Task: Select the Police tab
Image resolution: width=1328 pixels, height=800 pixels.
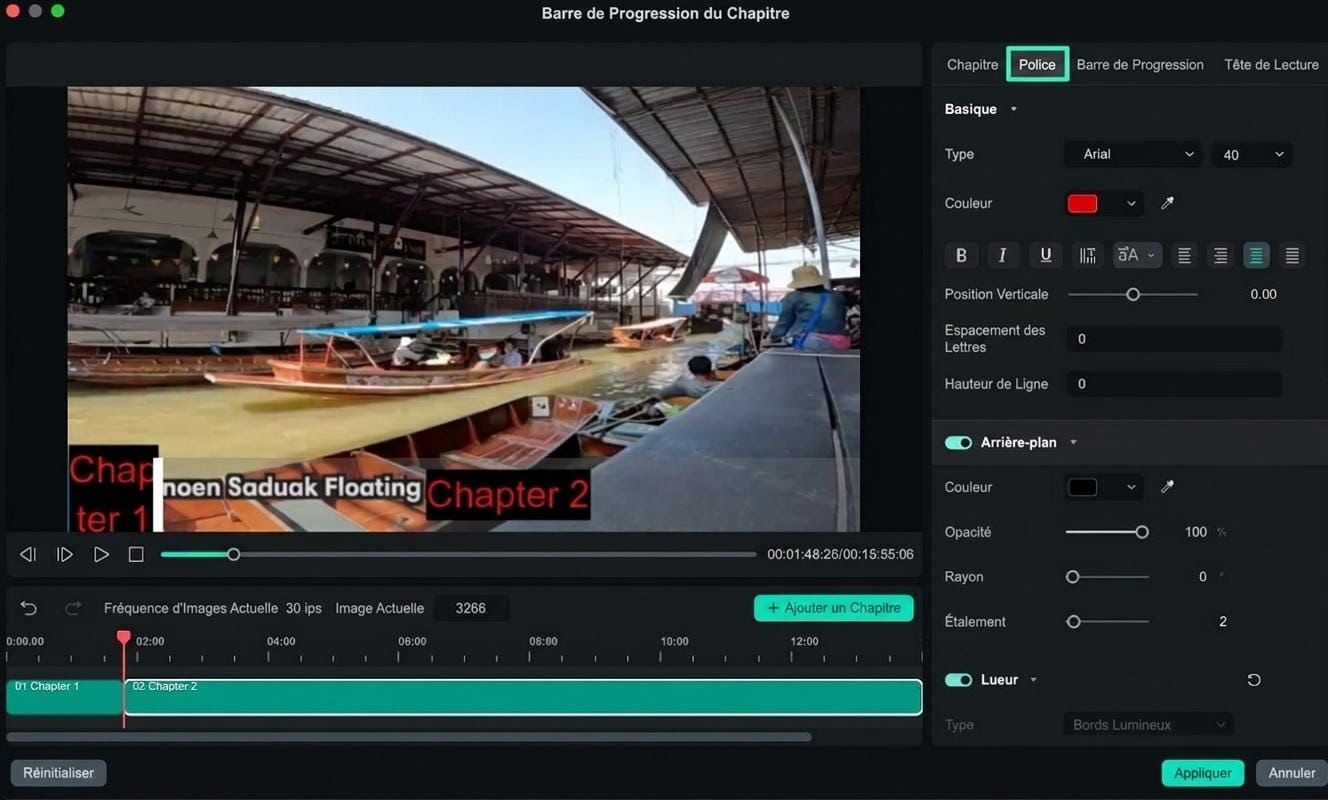Action: pyautogui.click(x=1037, y=64)
